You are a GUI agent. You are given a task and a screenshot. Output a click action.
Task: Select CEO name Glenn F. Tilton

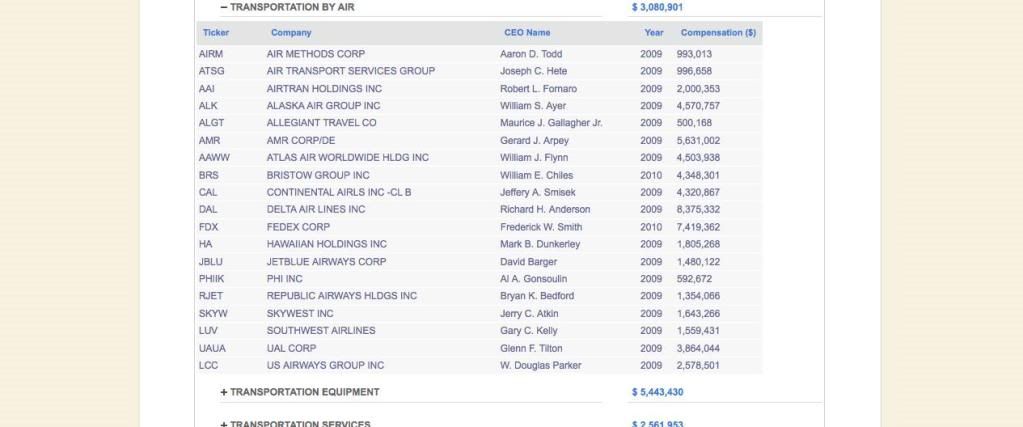coord(531,348)
